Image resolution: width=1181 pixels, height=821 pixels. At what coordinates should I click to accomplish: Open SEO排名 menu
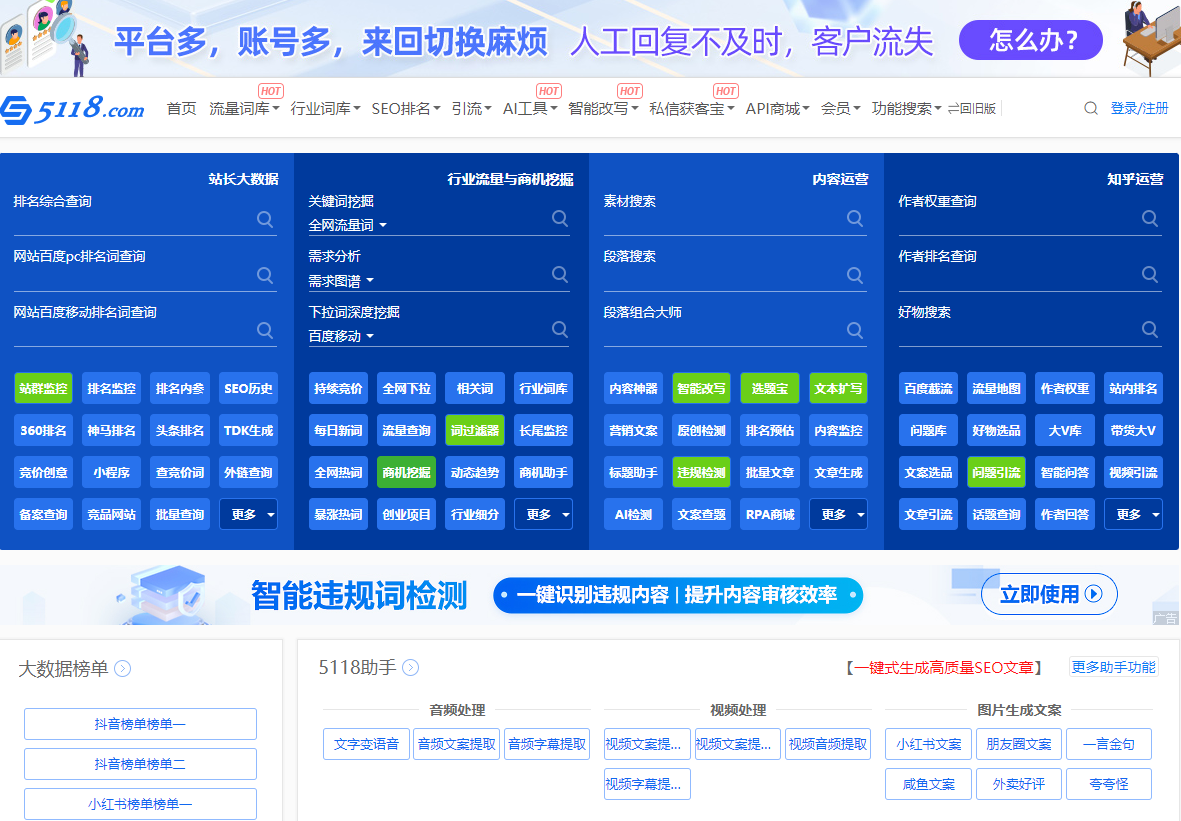click(405, 108)
